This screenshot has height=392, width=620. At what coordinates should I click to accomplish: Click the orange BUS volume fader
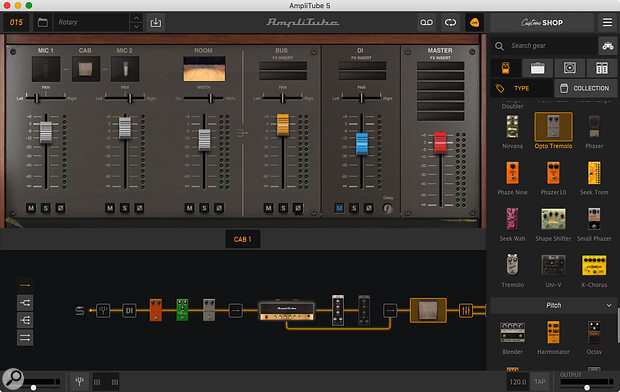(x=283, y=125)
